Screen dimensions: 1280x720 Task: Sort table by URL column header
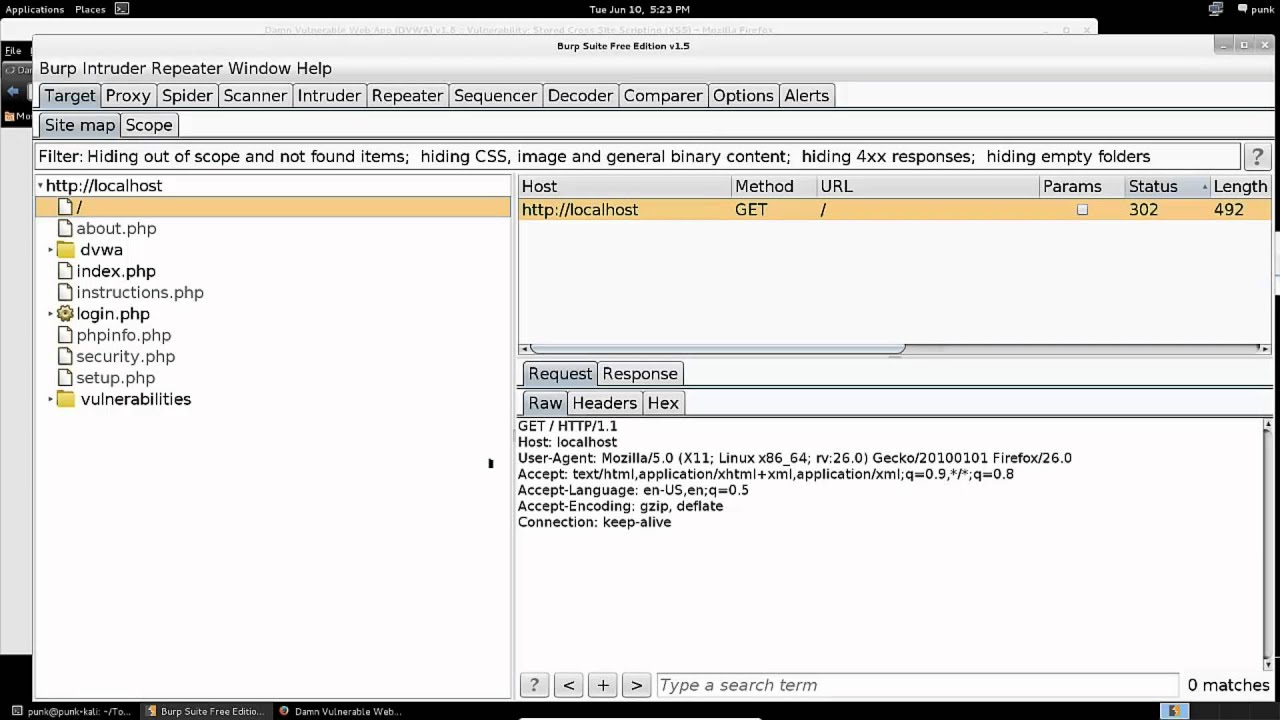pyautogui.click(x=928, y=186)
